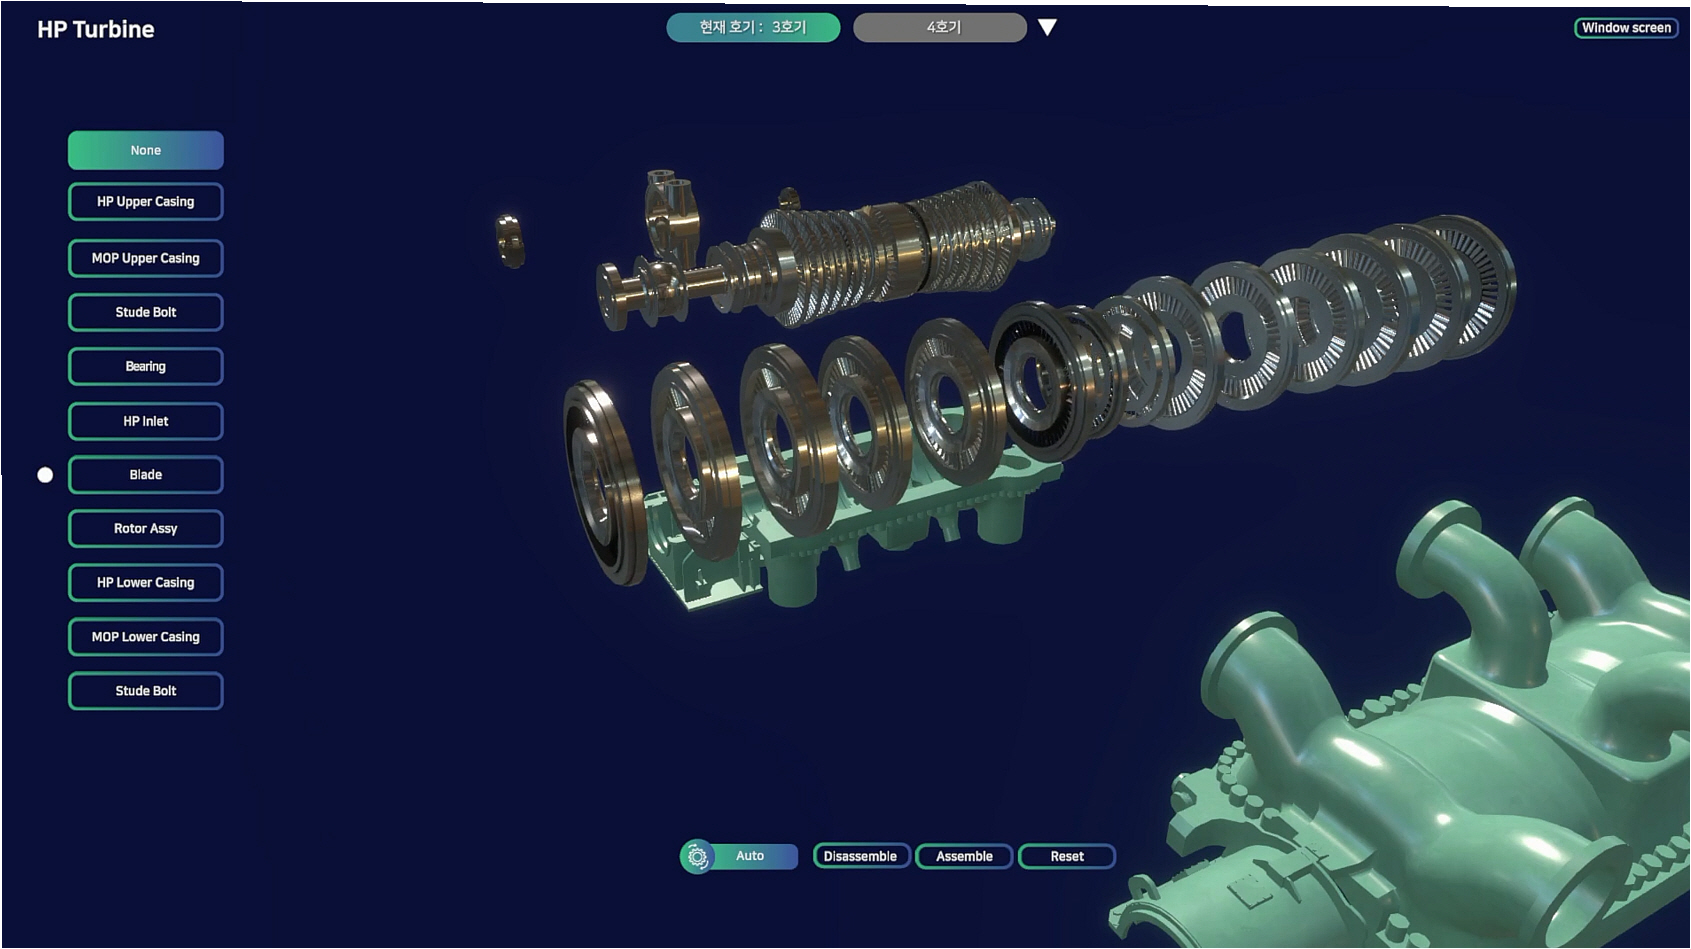This screenshot has height=949, width=1691.
Task: Highlight the Bearing component
Action: coord(146,366)
